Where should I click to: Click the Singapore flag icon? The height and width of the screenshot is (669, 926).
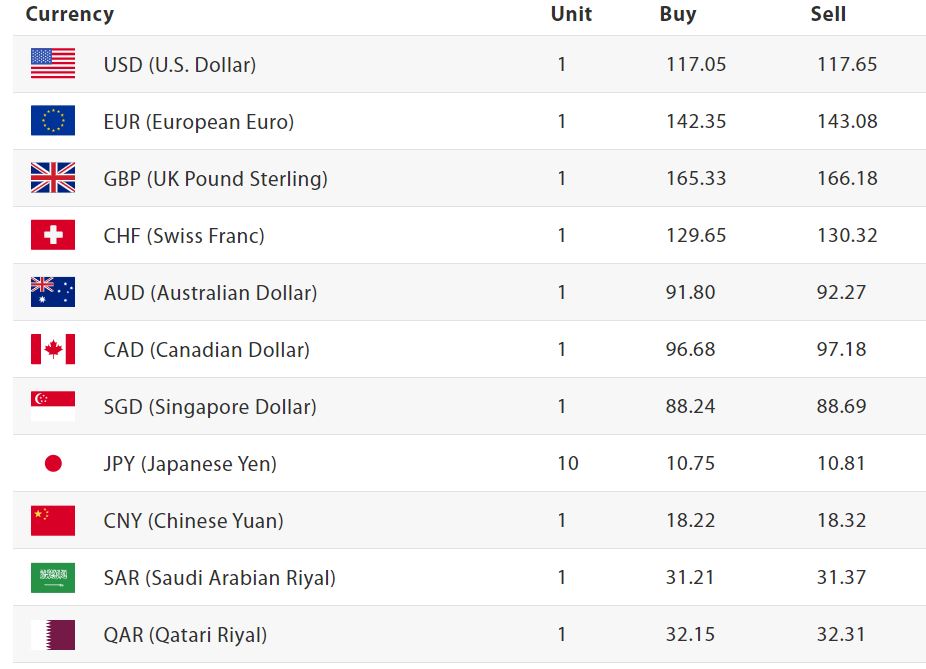(53, 406)
